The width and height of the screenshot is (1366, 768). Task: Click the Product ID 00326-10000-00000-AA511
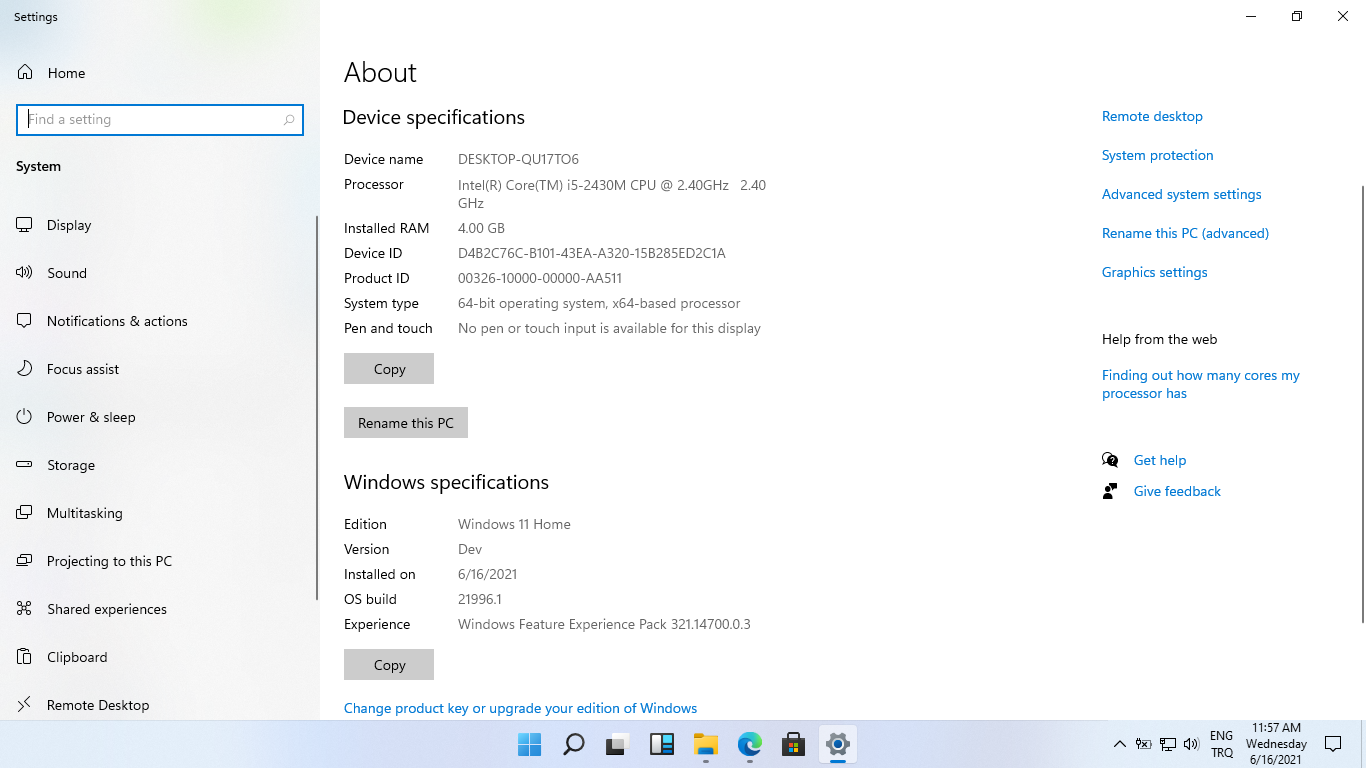pyautogui.click(x=540, y=278)
